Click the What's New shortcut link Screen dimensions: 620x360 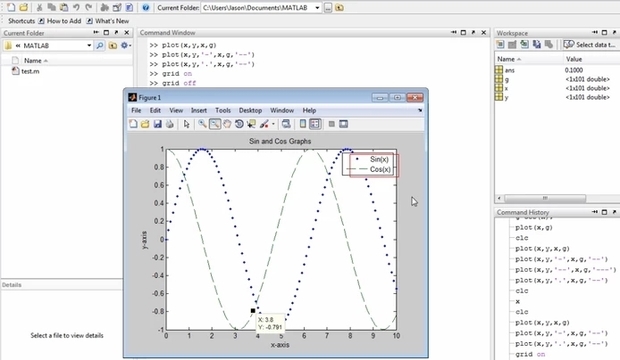click(x=108, y=21)
